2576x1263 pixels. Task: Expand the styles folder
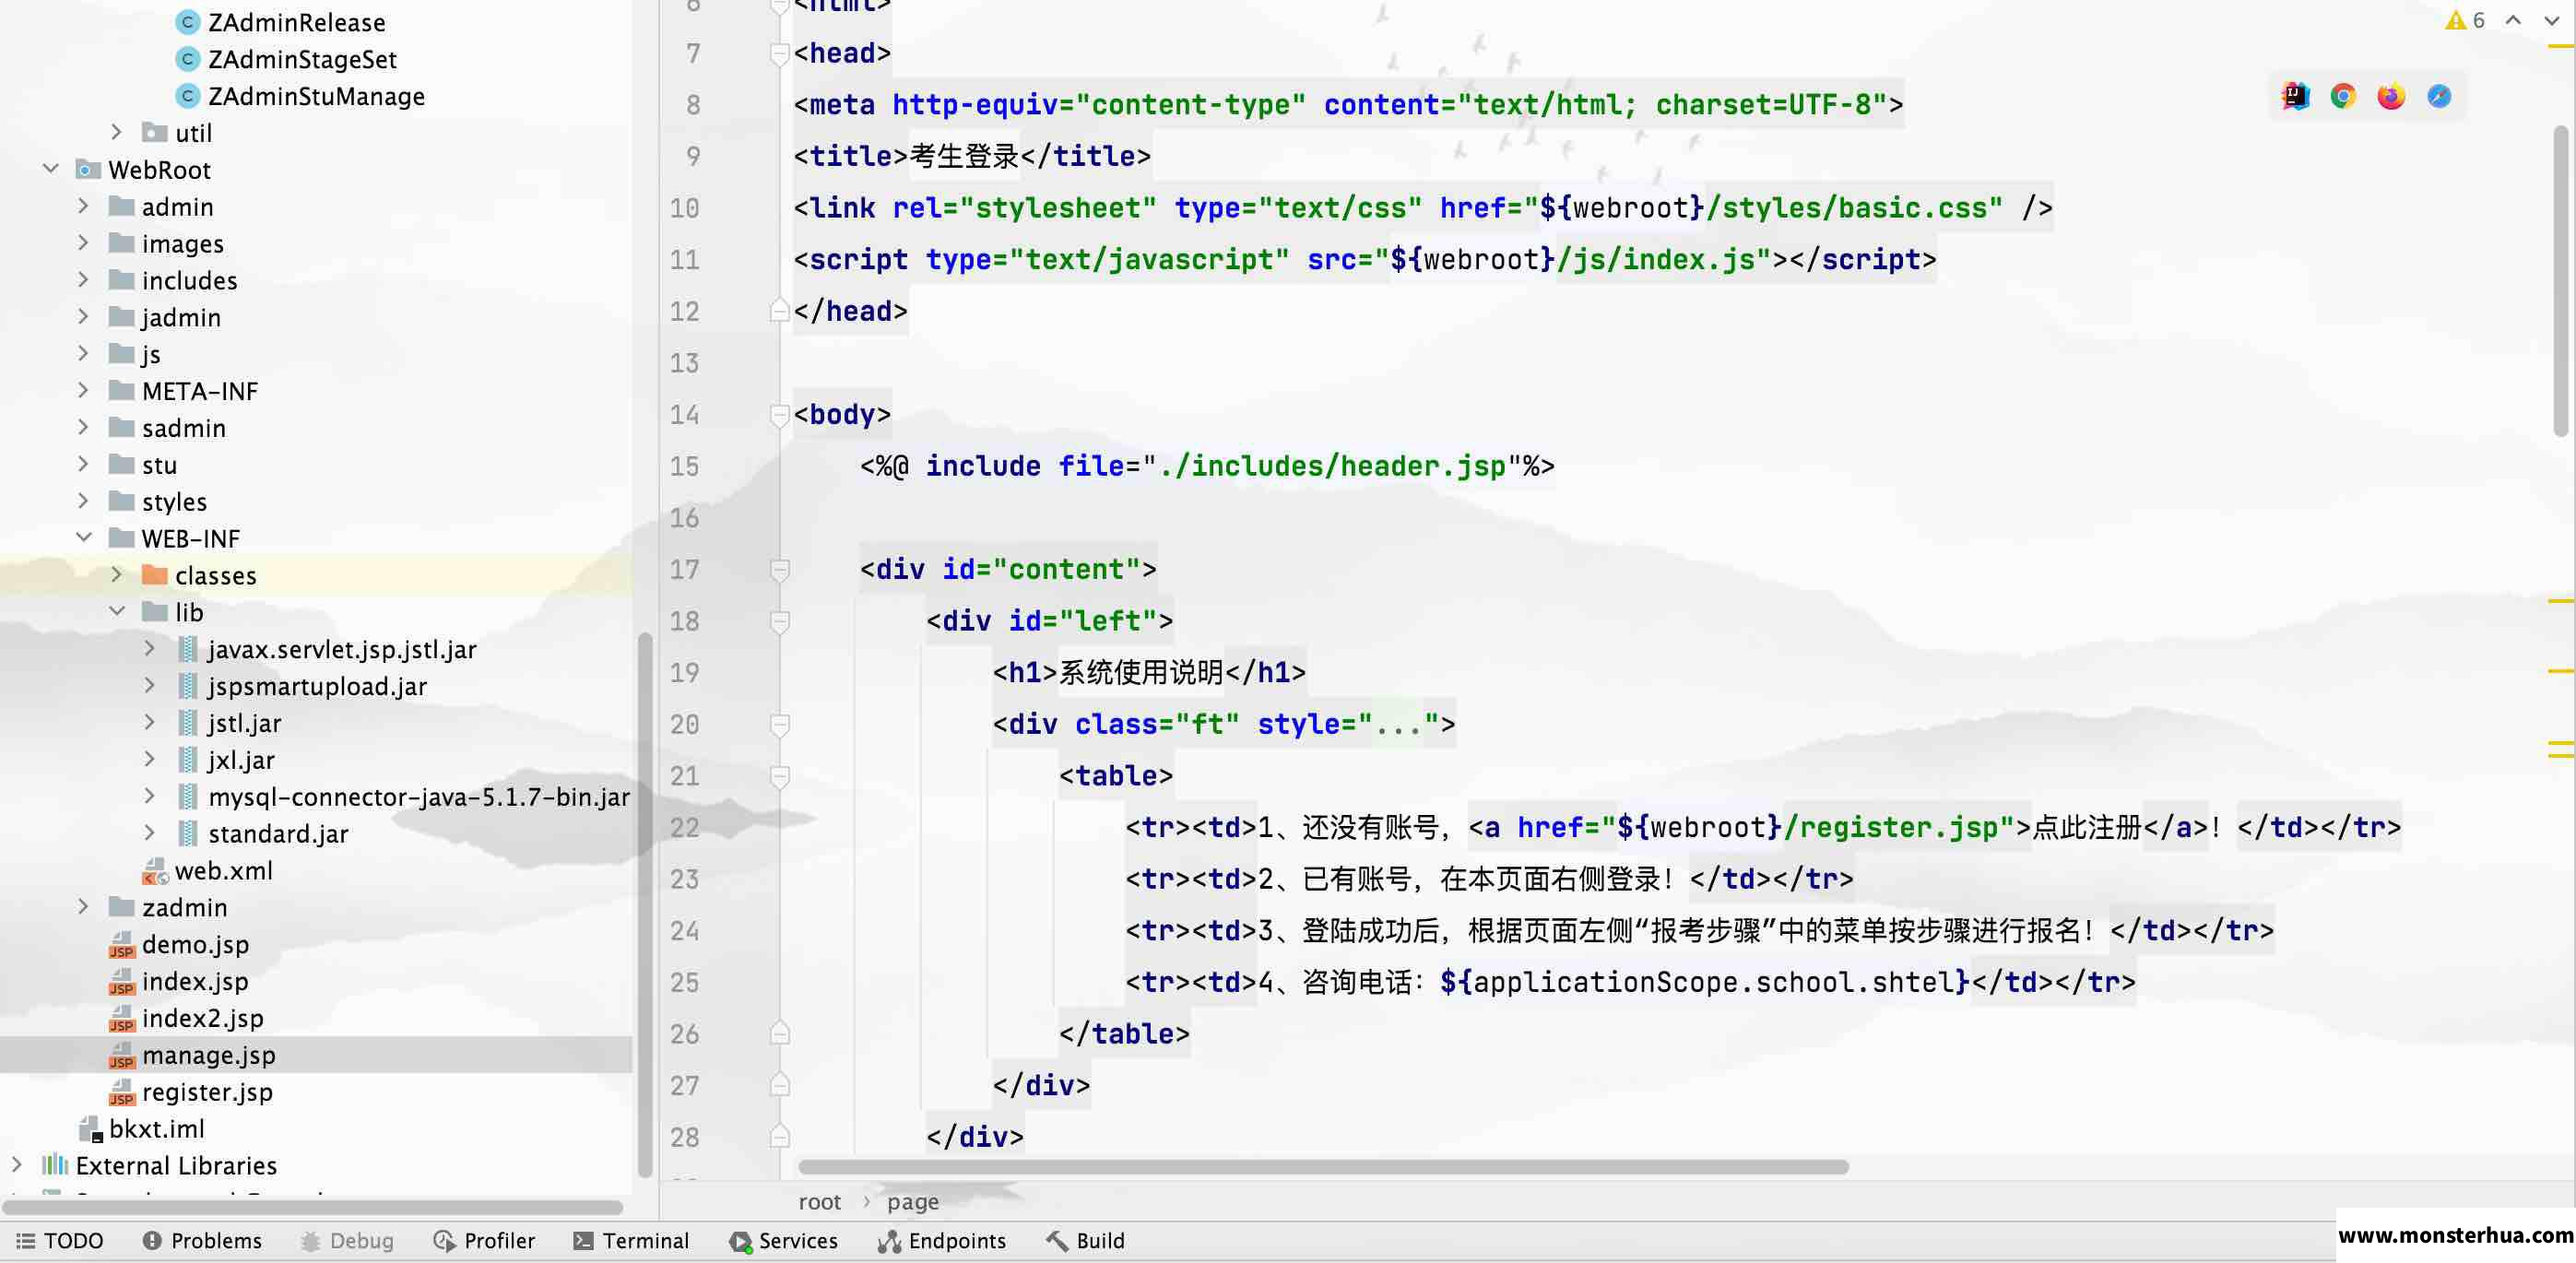coord(83,501)
